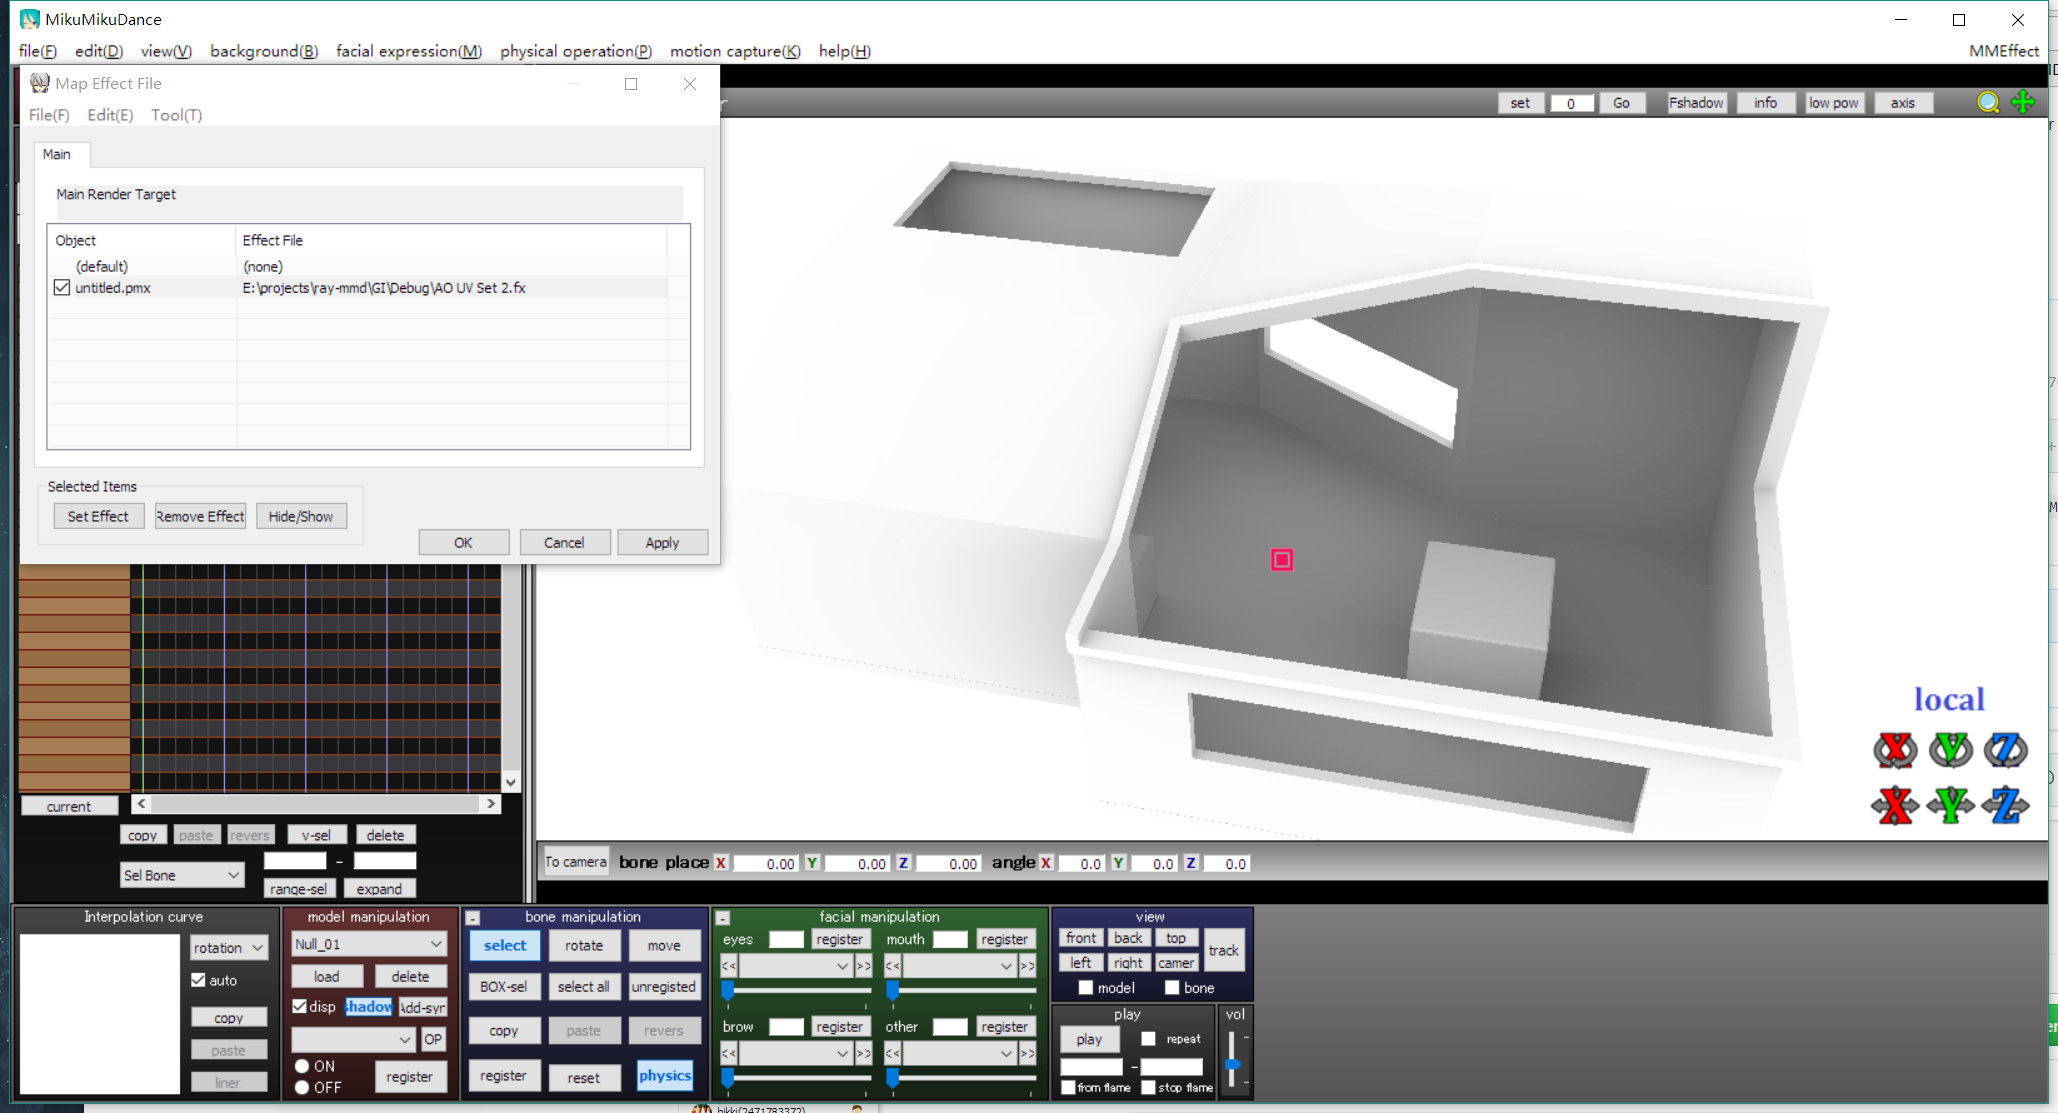Select the green move cross icon top right
Viewport: 2058px width, 1113px height.
(x=2023, y=102)
